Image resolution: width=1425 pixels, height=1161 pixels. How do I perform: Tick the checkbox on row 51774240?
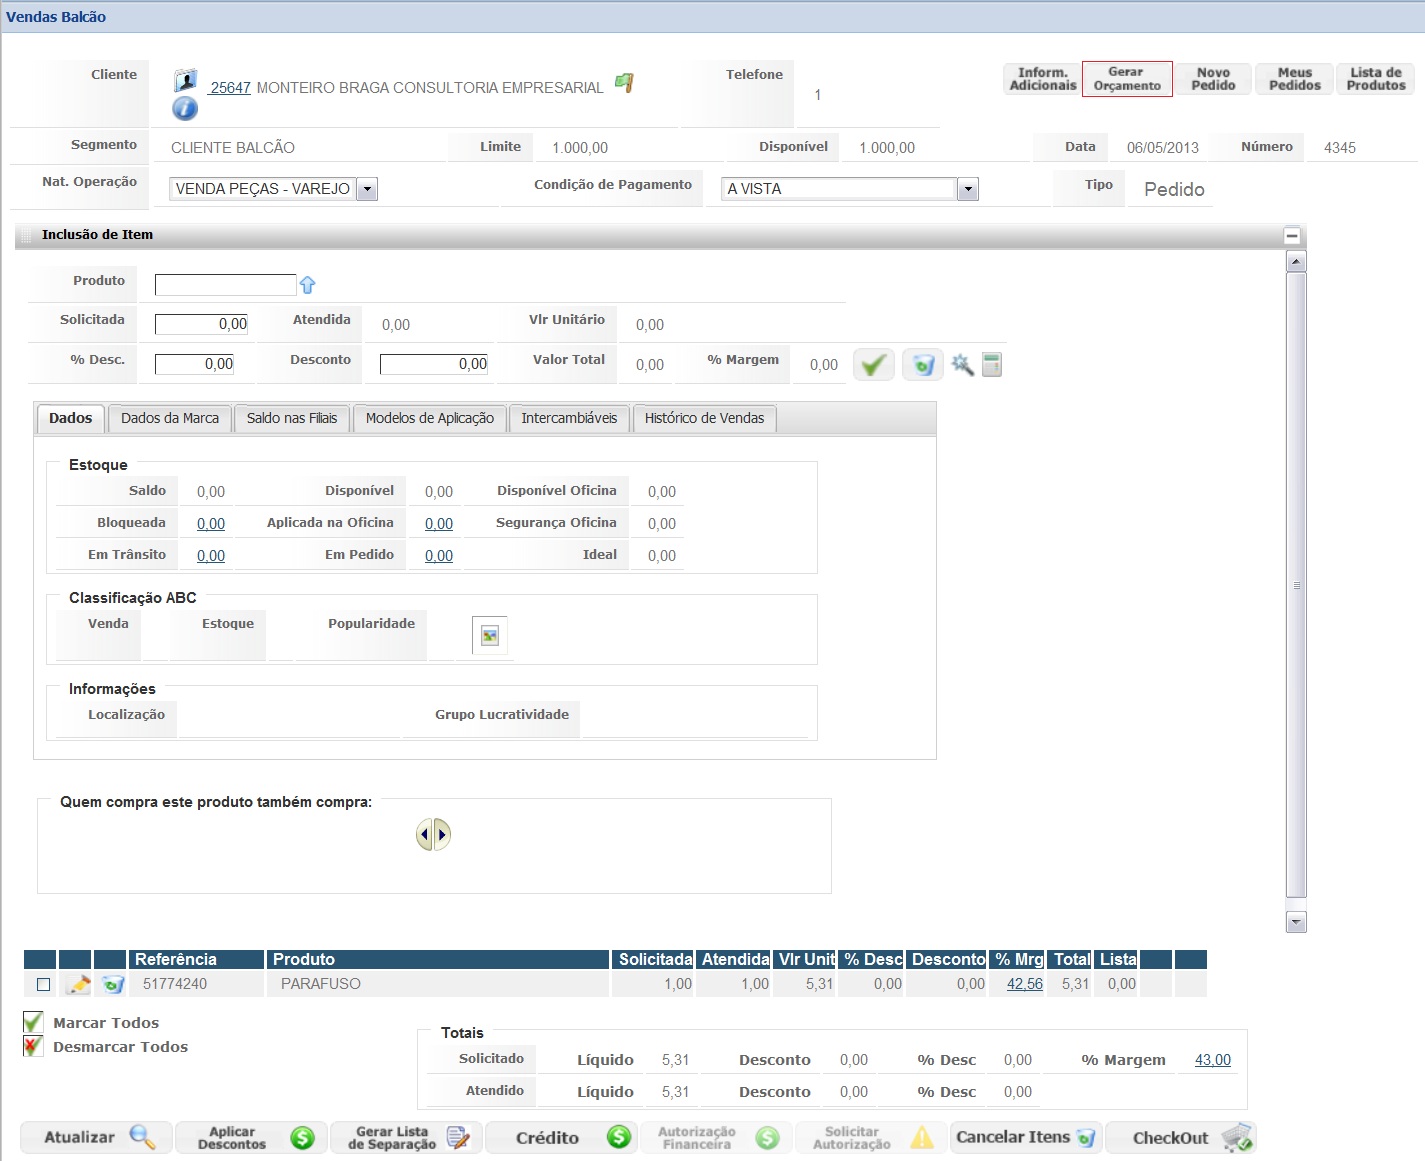tap(43, 985)
